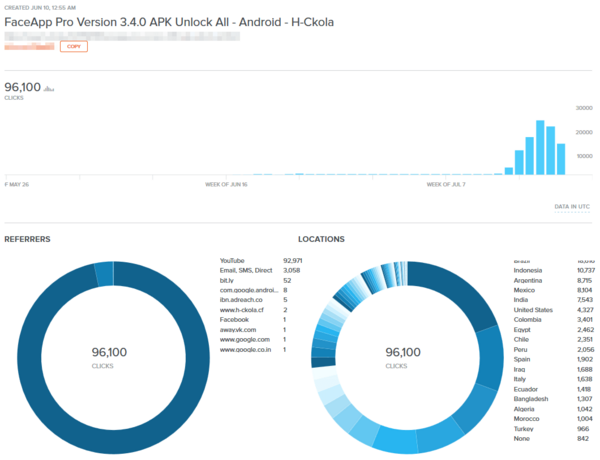Screen dimensions: 600x460
Task: Click the blurred short link next to COPY
Action: tap(30, 46)
